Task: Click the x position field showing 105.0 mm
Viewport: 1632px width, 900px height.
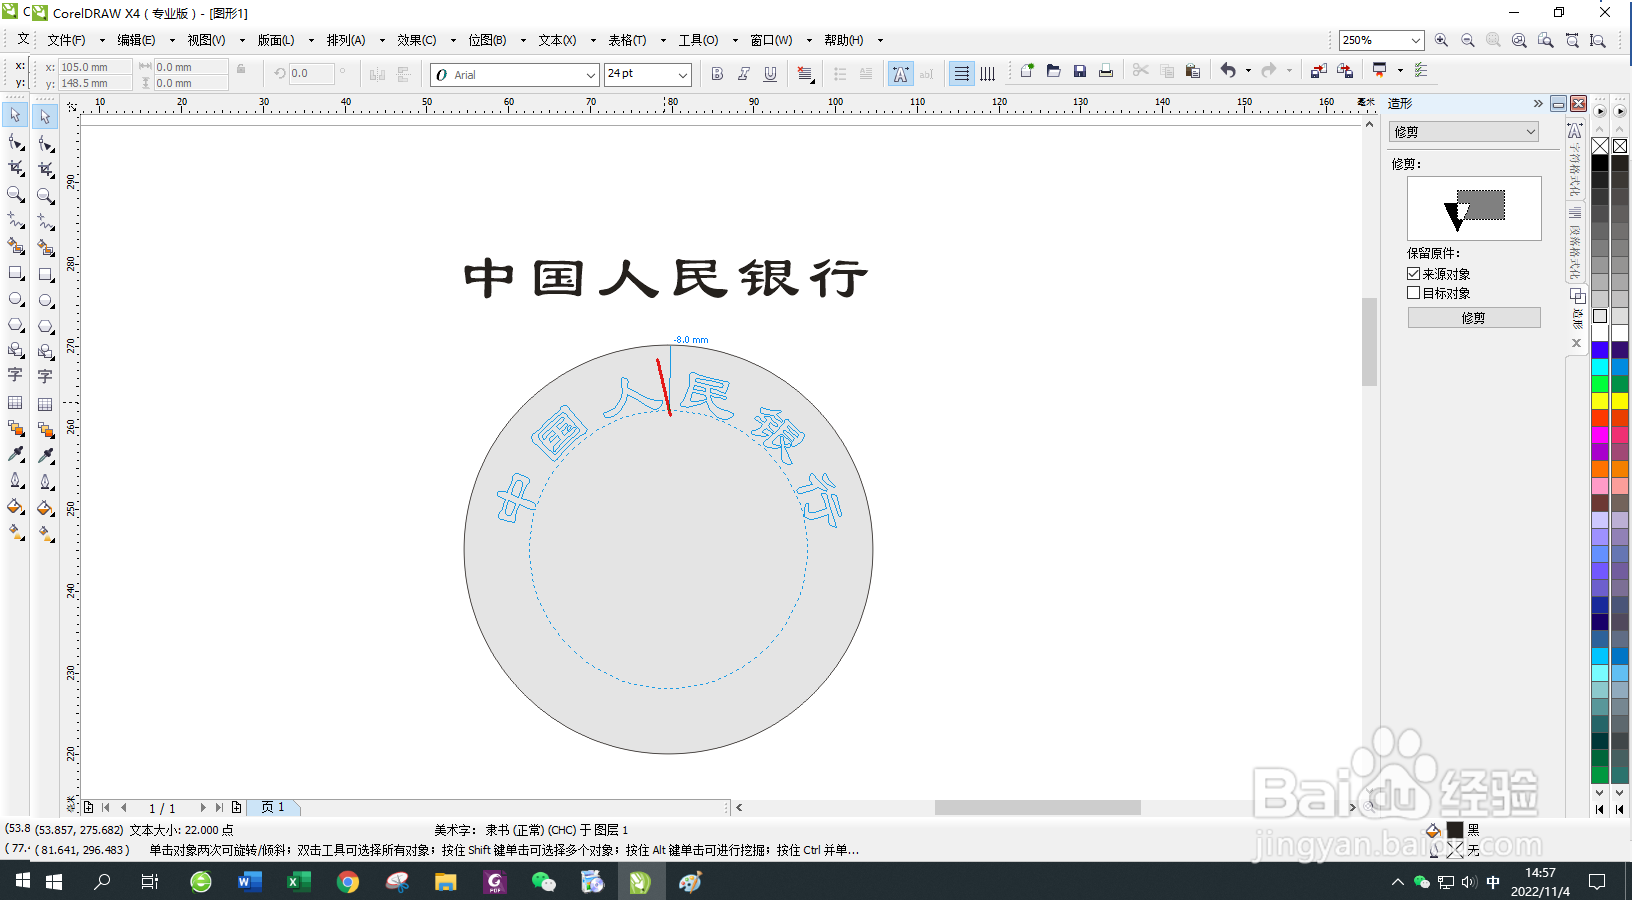Action: (95, 67)
